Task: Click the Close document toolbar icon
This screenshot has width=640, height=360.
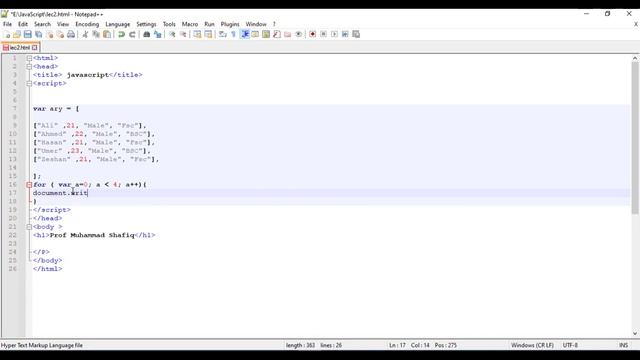Action: 49,34
